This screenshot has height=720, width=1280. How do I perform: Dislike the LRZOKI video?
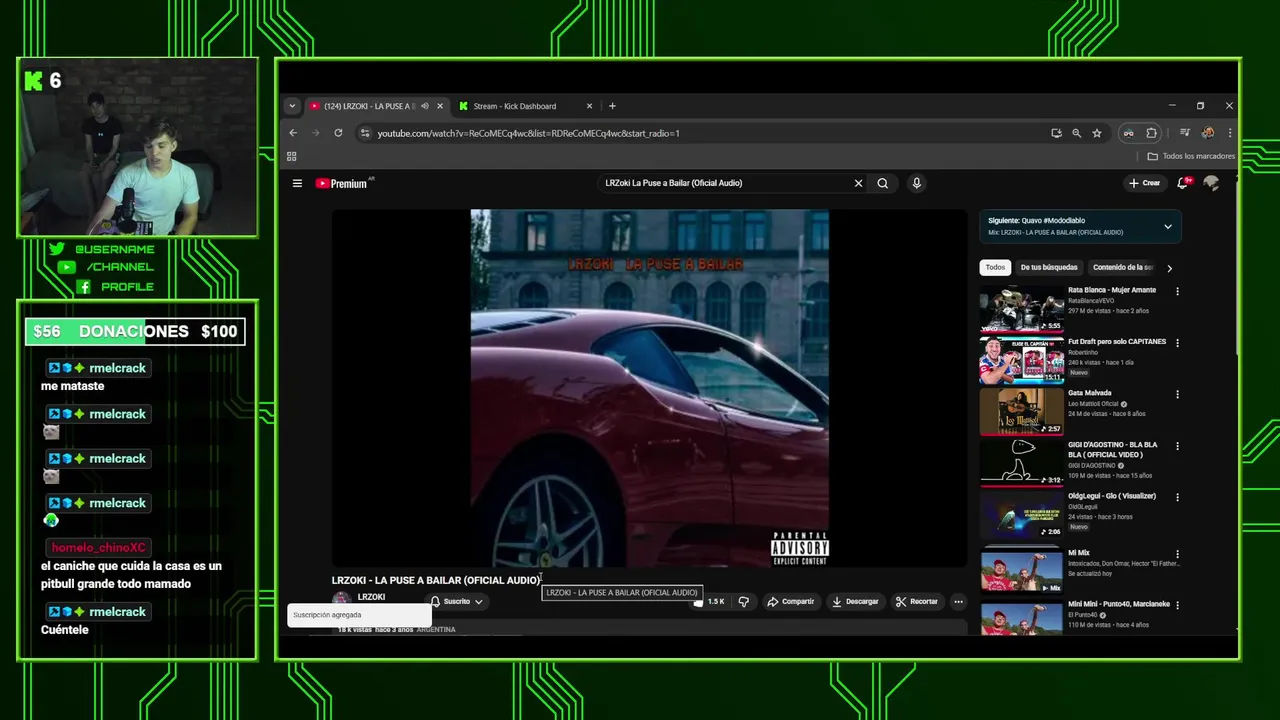[743, 601]
